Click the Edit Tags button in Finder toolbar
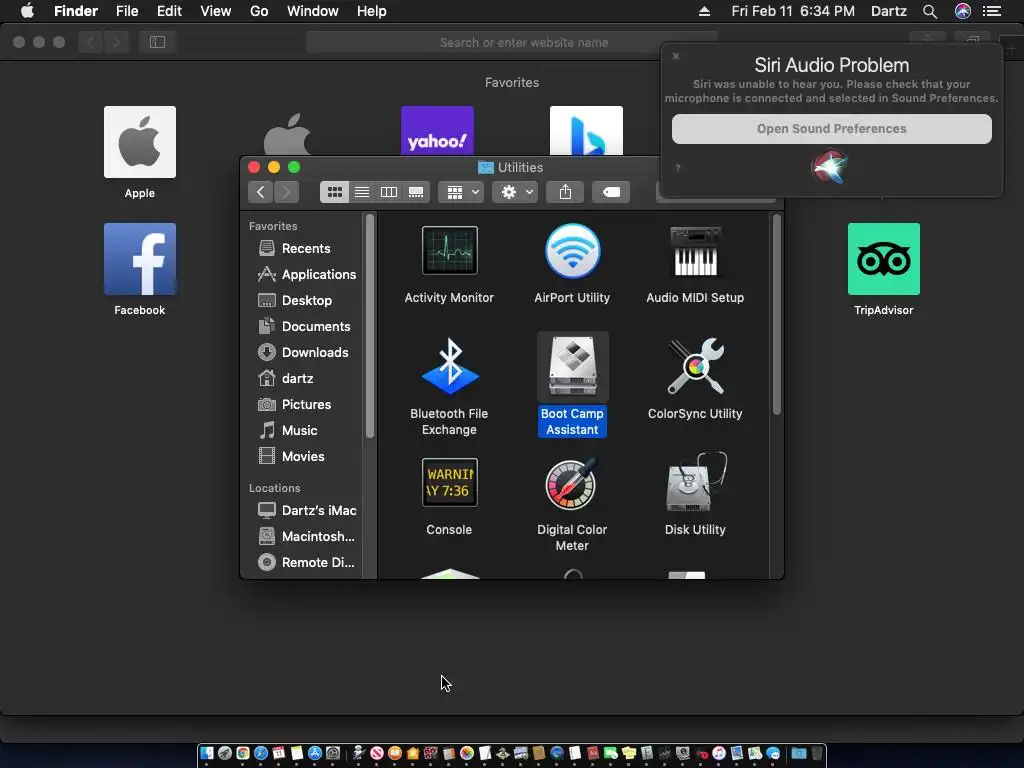This screenshot has height=768, width=1024. [611, 192]
